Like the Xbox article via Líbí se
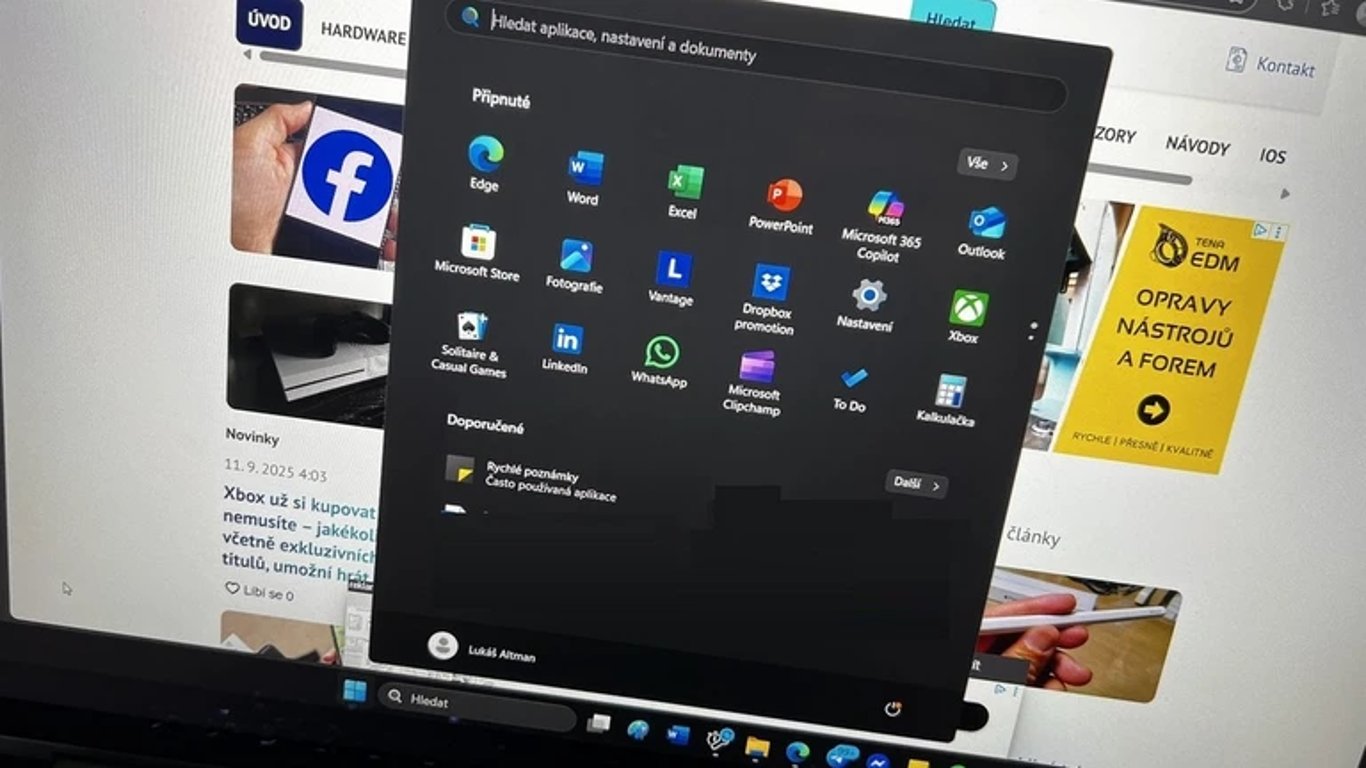 click(x=259, y=593)
